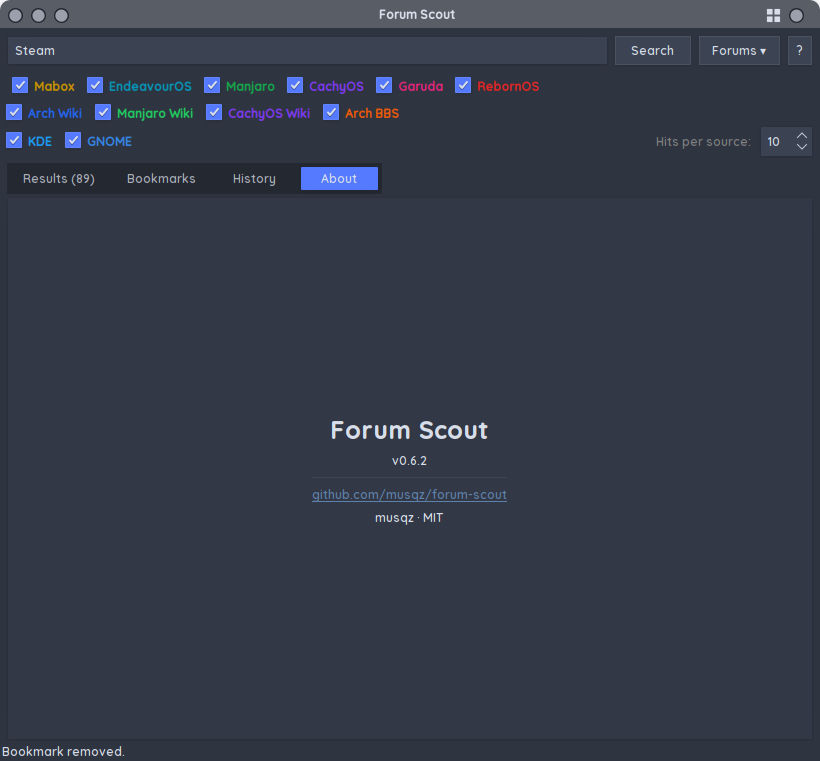Disable the CachyOS forum checkbox

pyautogui.click(x=295, y=85)
